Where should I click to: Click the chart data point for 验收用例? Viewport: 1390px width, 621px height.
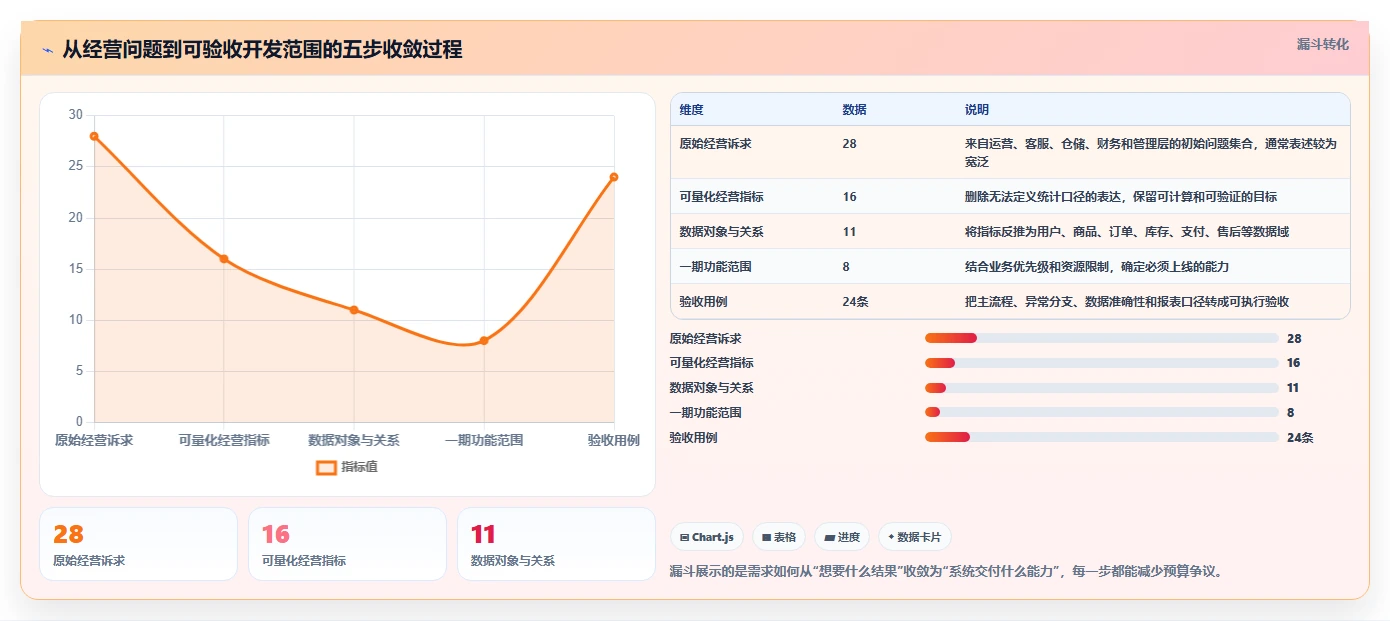pos(614,177)
